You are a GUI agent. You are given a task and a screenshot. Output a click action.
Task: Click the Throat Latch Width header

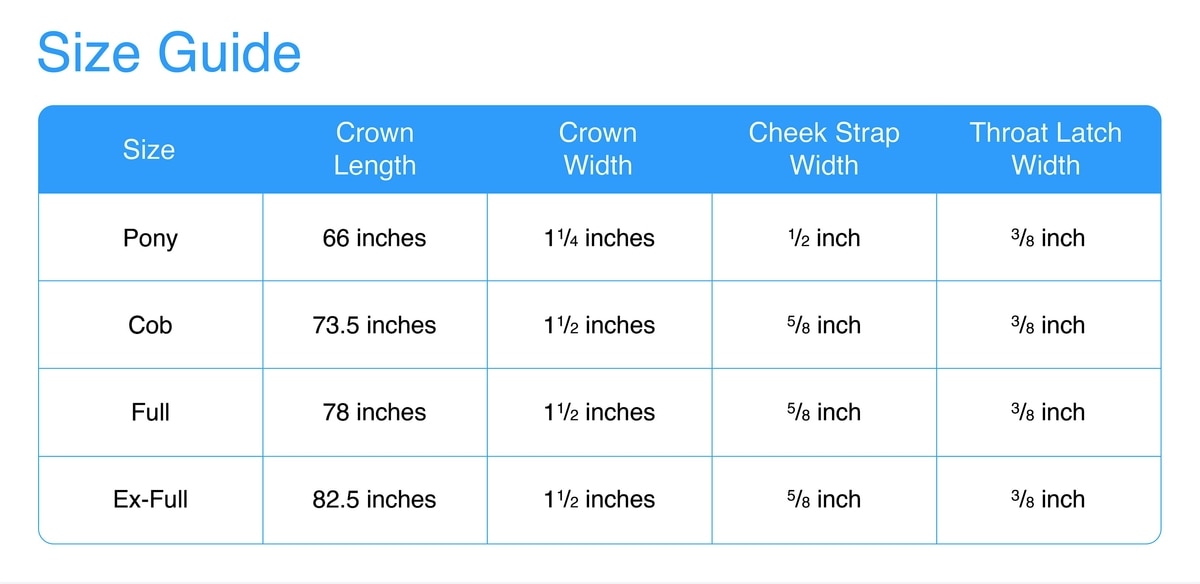pos(1046,150)
